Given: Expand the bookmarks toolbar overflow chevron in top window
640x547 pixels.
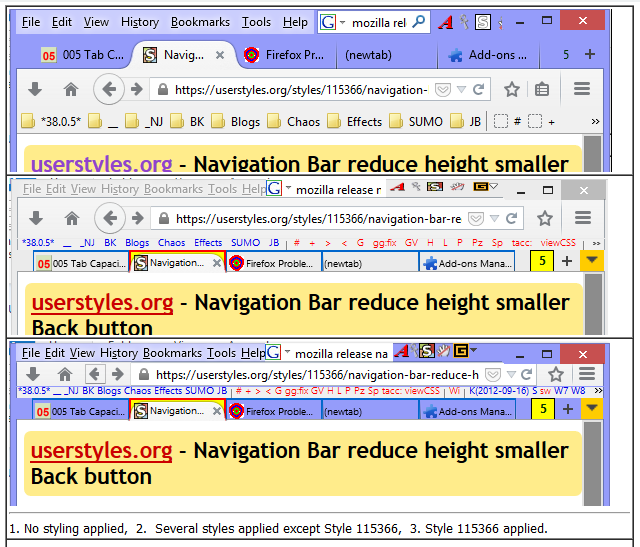Looking at the screenshot, I should [x=596, y=121].
